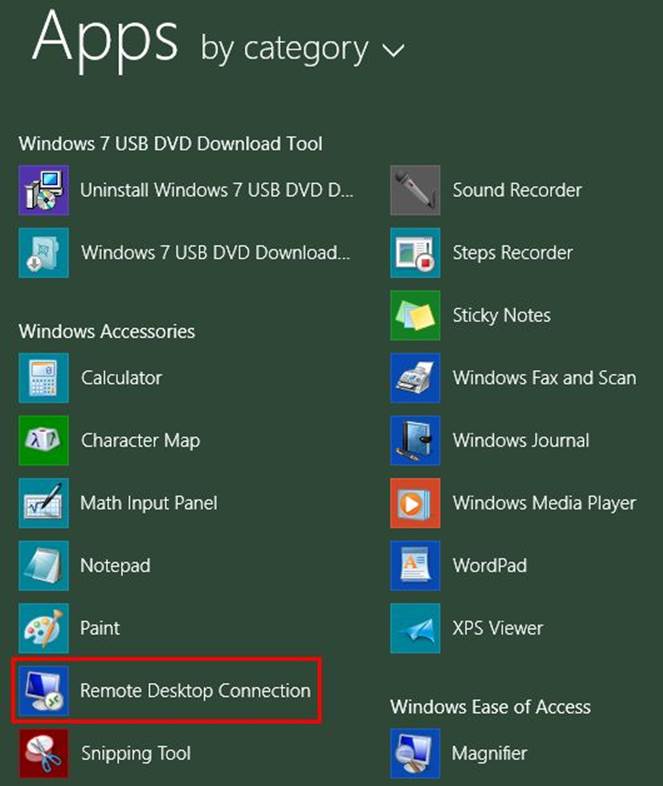
Task: Open Windows Media Player icon
Action: click(415, 503)
